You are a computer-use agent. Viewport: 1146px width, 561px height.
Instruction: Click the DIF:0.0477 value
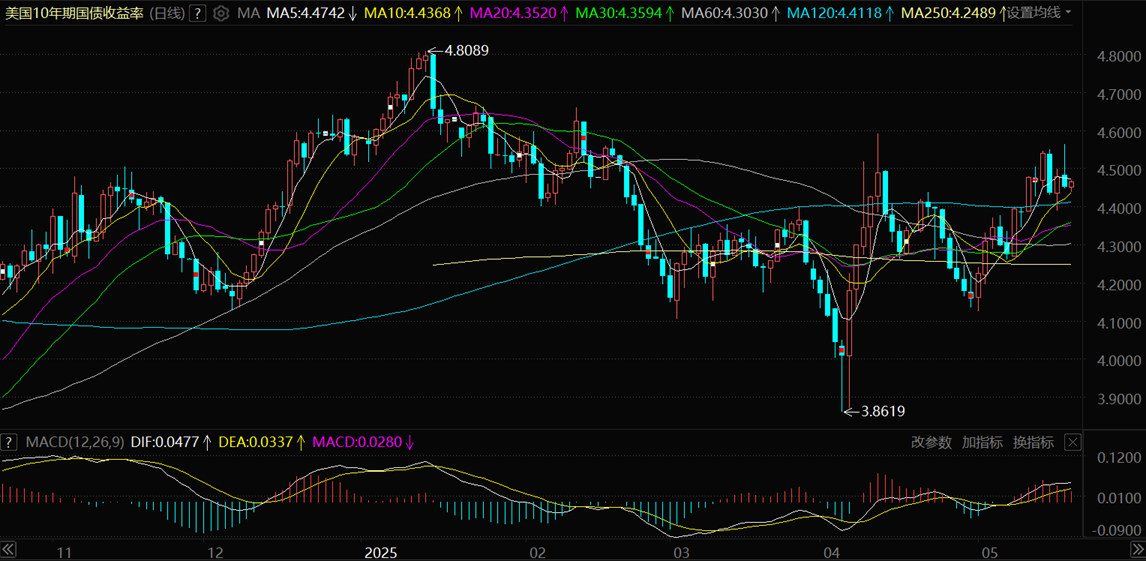click(x=165, y=442)
